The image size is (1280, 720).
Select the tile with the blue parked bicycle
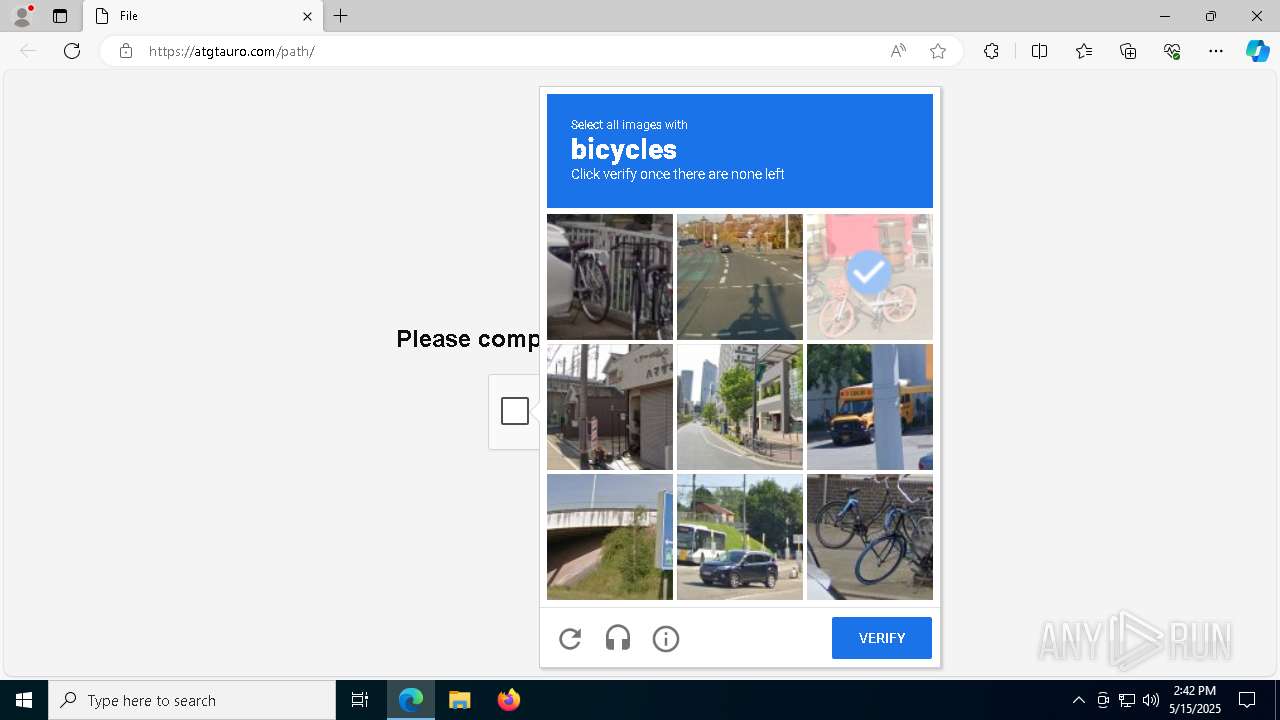pyautogui.click(x=870, y=537)
